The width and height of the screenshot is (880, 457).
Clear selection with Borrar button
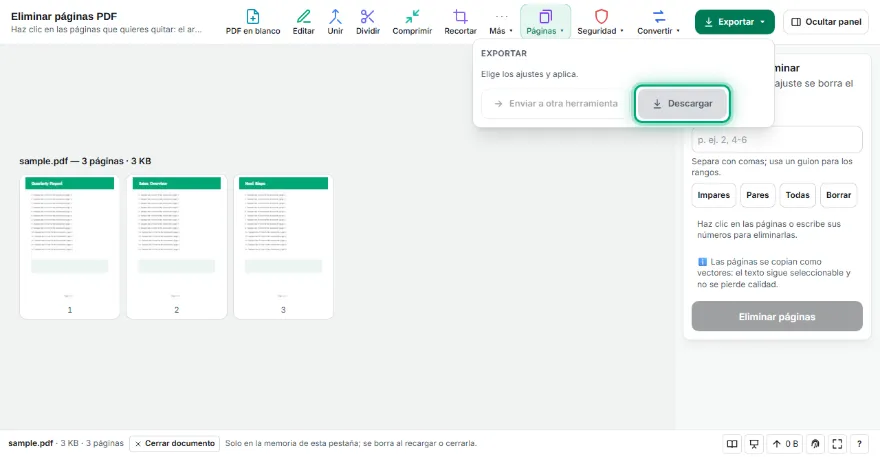pos(838,195)
